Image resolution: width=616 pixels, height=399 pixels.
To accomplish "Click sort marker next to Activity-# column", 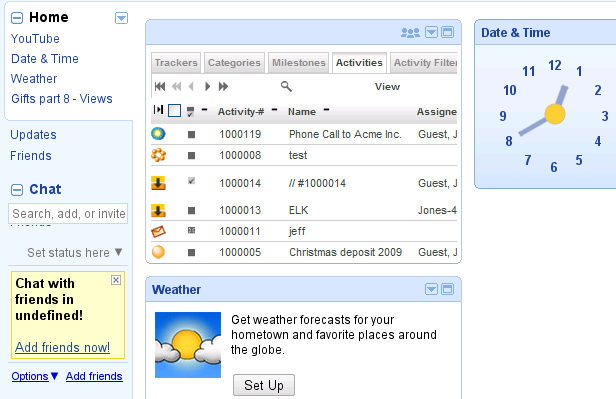I will [x=274, y=110].
